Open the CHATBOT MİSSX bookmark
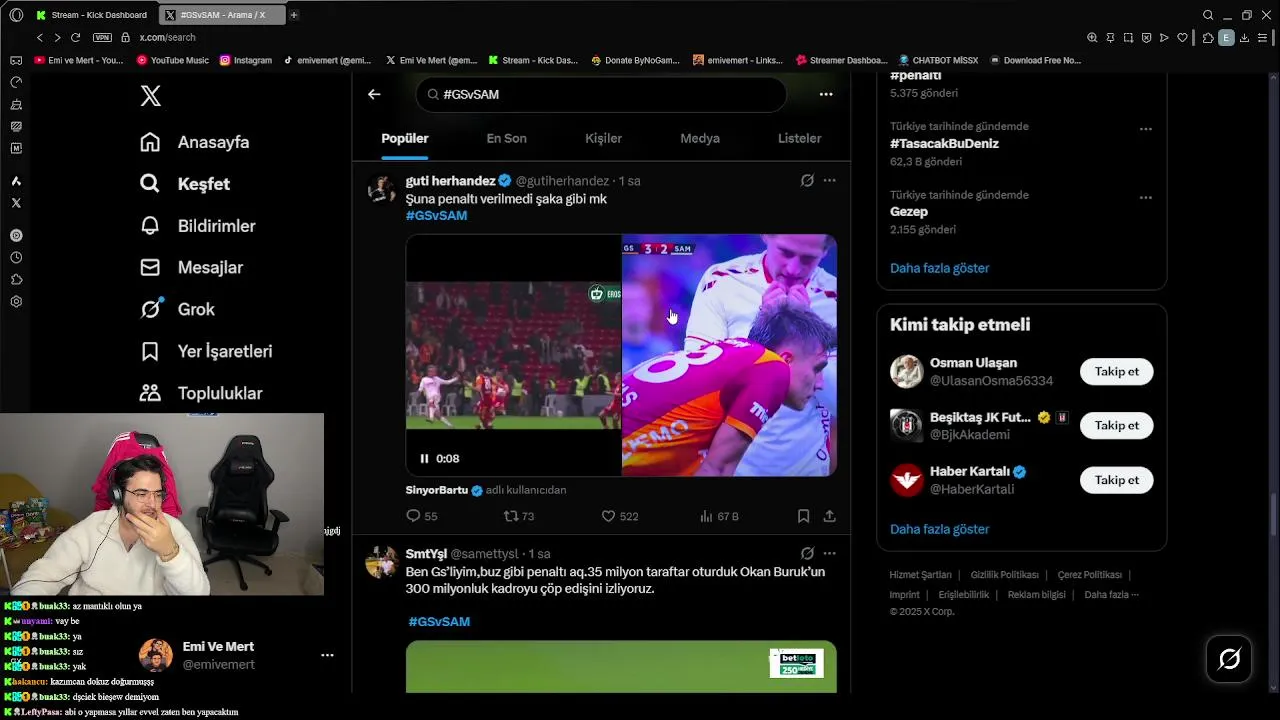Image resolution: width=1280 pixels, height=720 pixels. [x=937, y=60]
